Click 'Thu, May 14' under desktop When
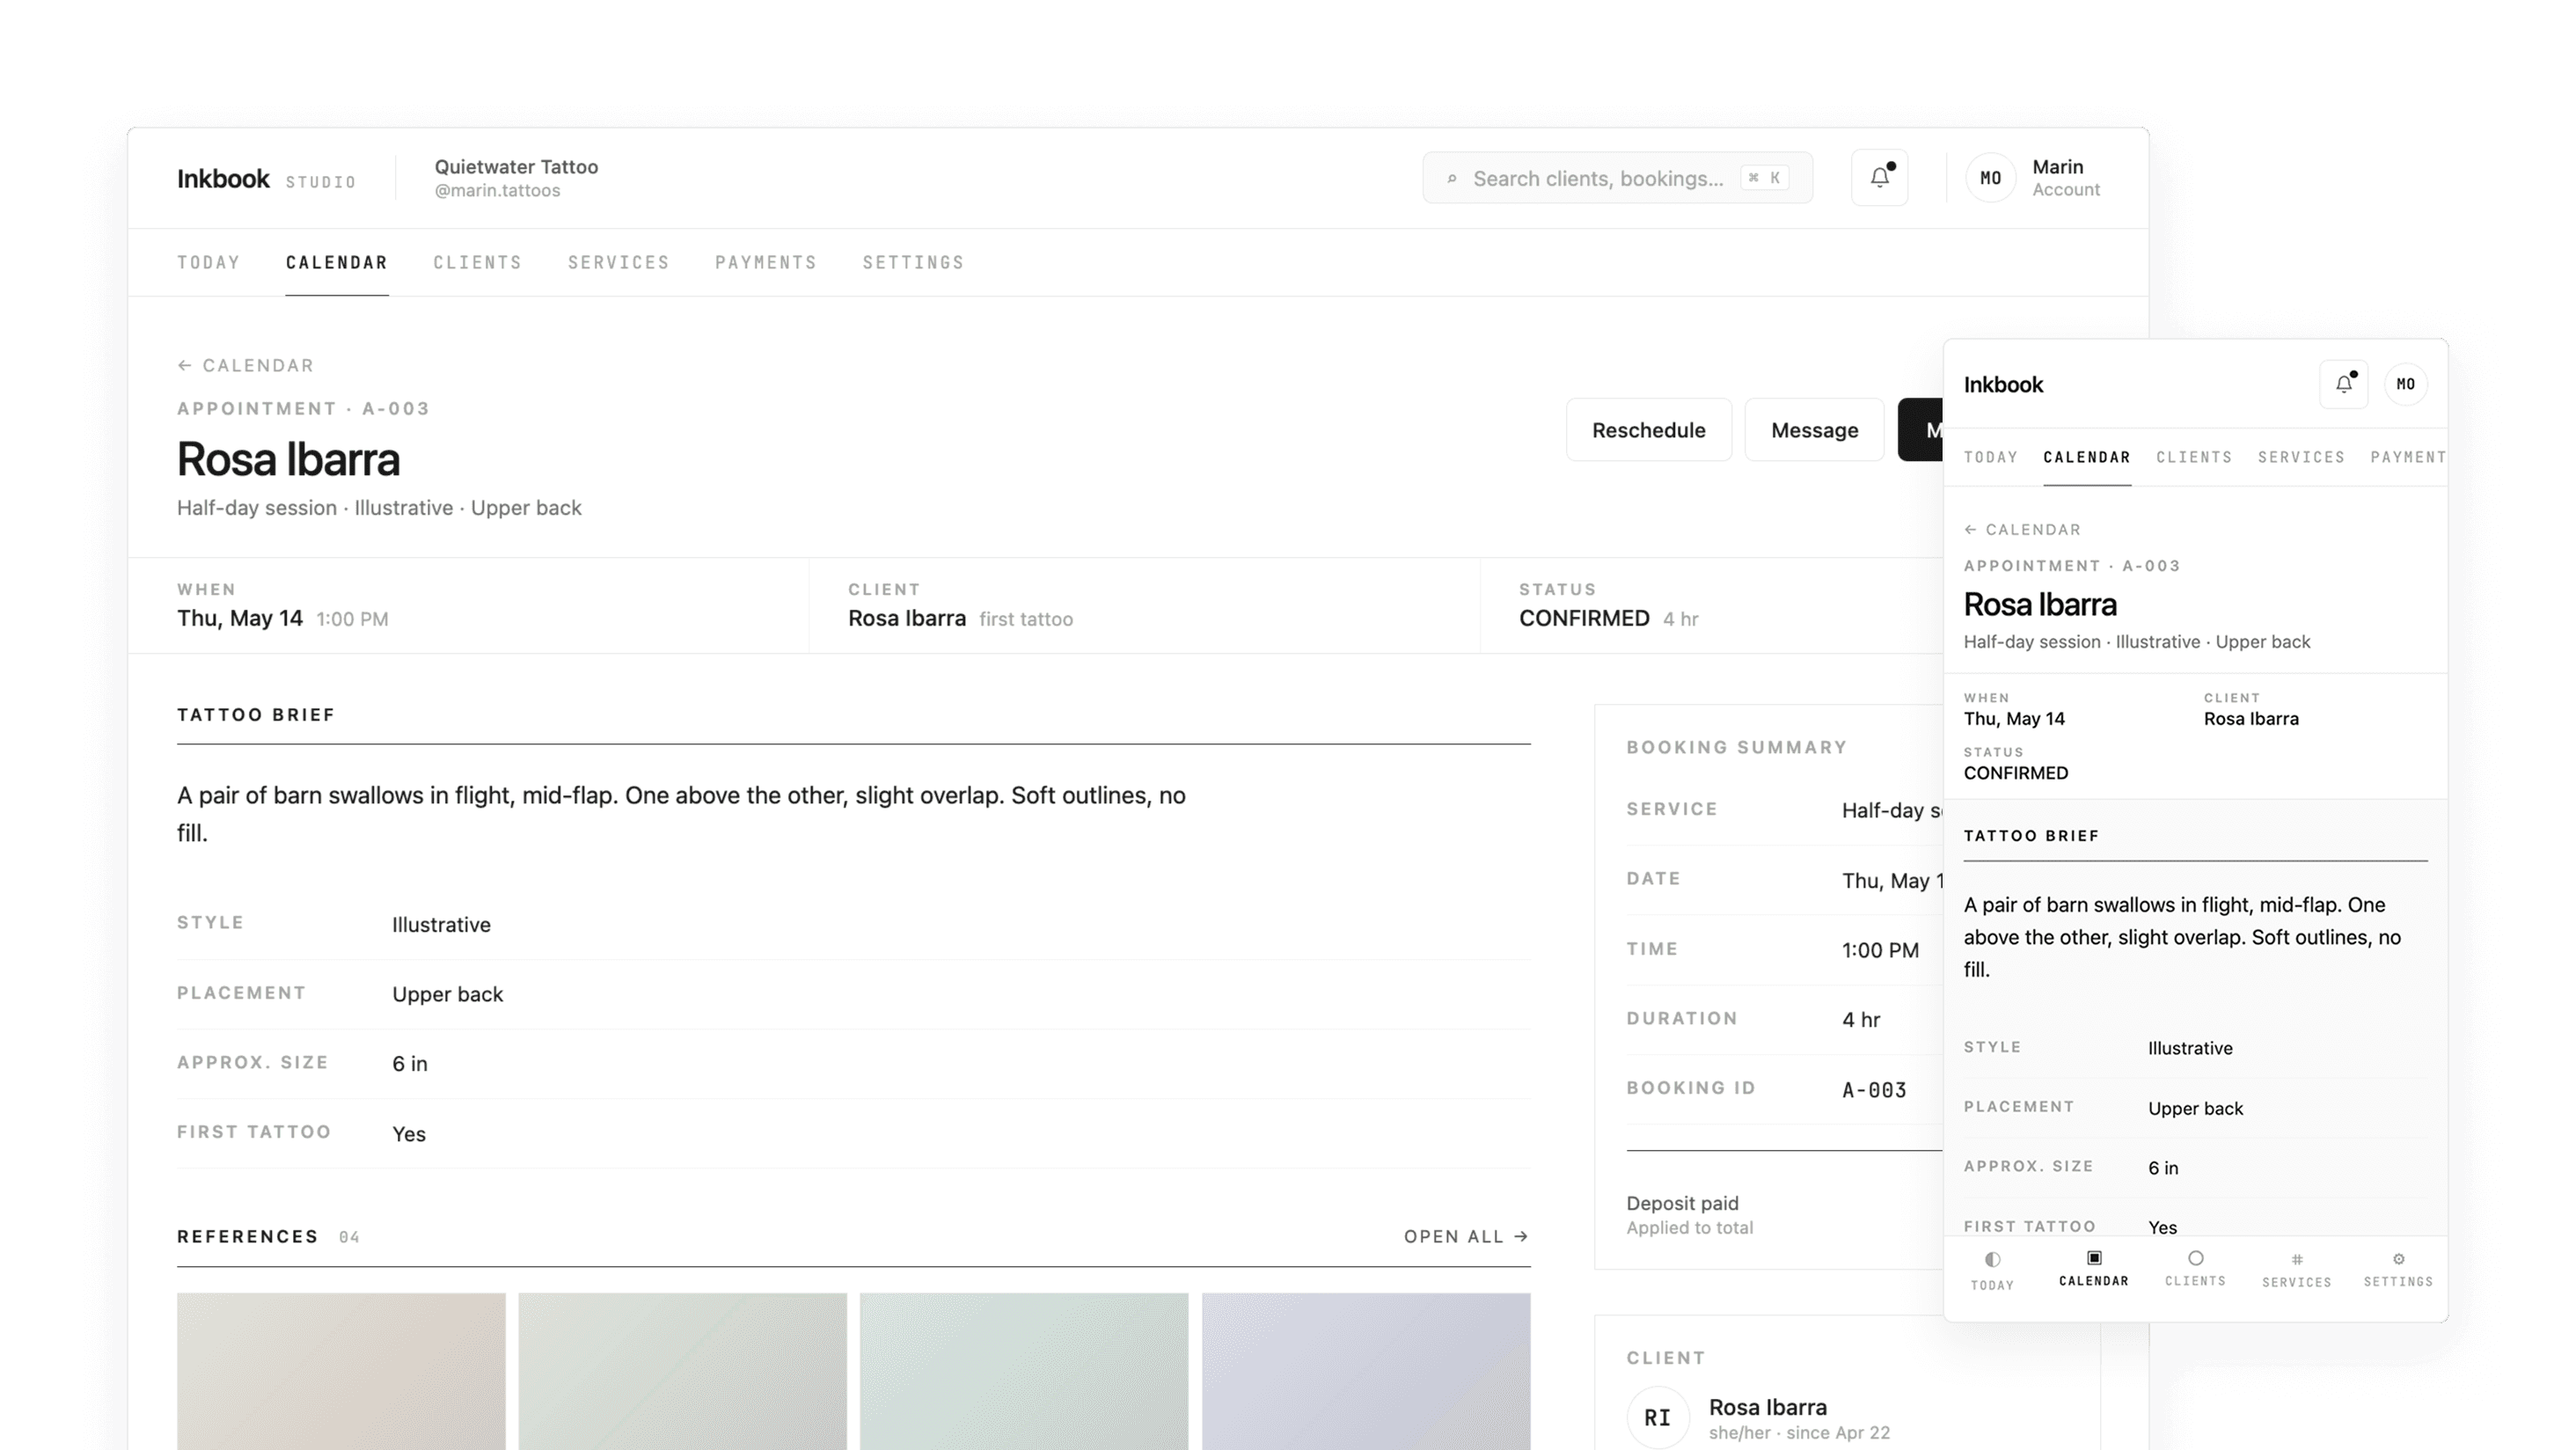The height and width of the screenshot is (1450, 2576). (240, 618)
